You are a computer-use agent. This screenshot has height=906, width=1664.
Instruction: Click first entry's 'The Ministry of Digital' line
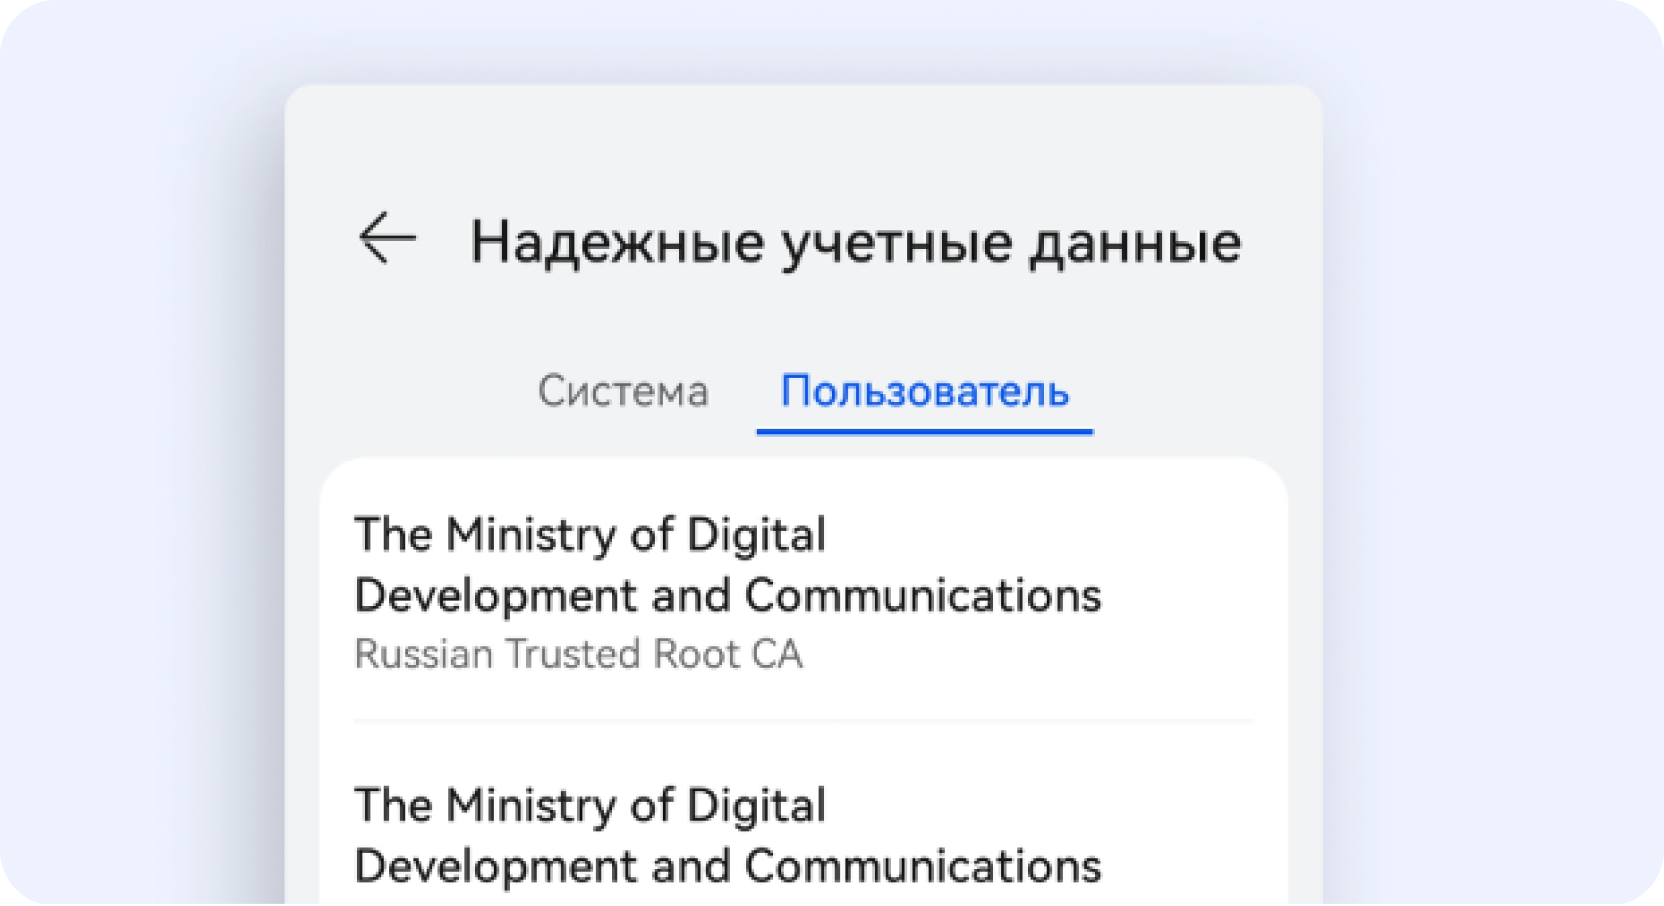point(590,535)
